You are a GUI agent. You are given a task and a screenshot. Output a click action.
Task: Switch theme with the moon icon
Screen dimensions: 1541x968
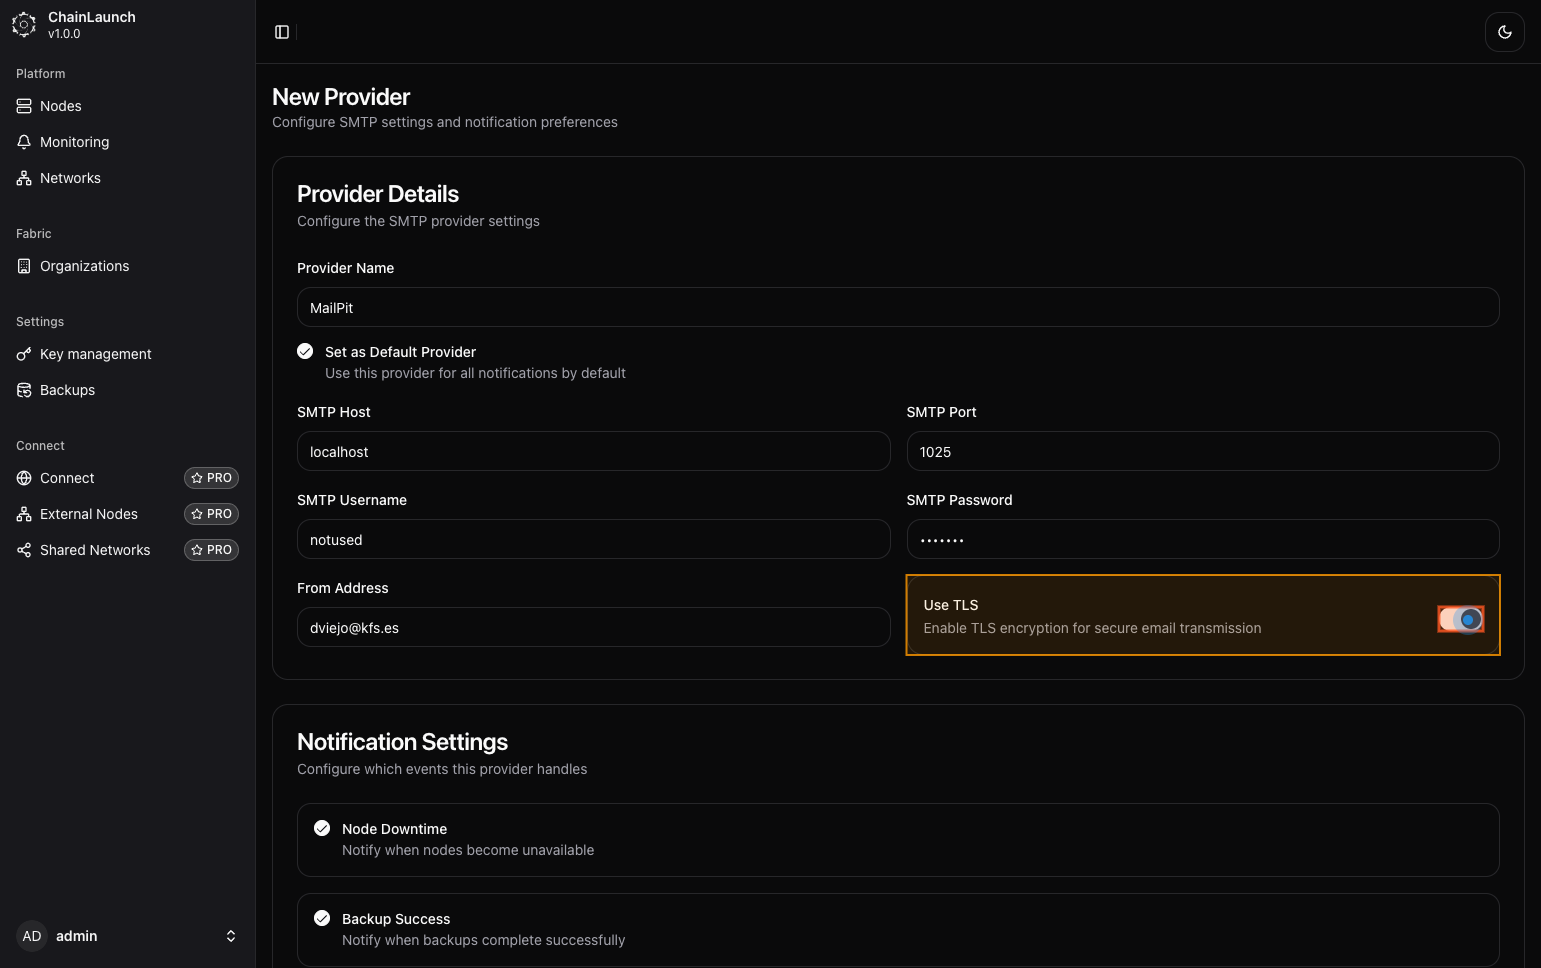(x=1504, y=32)
